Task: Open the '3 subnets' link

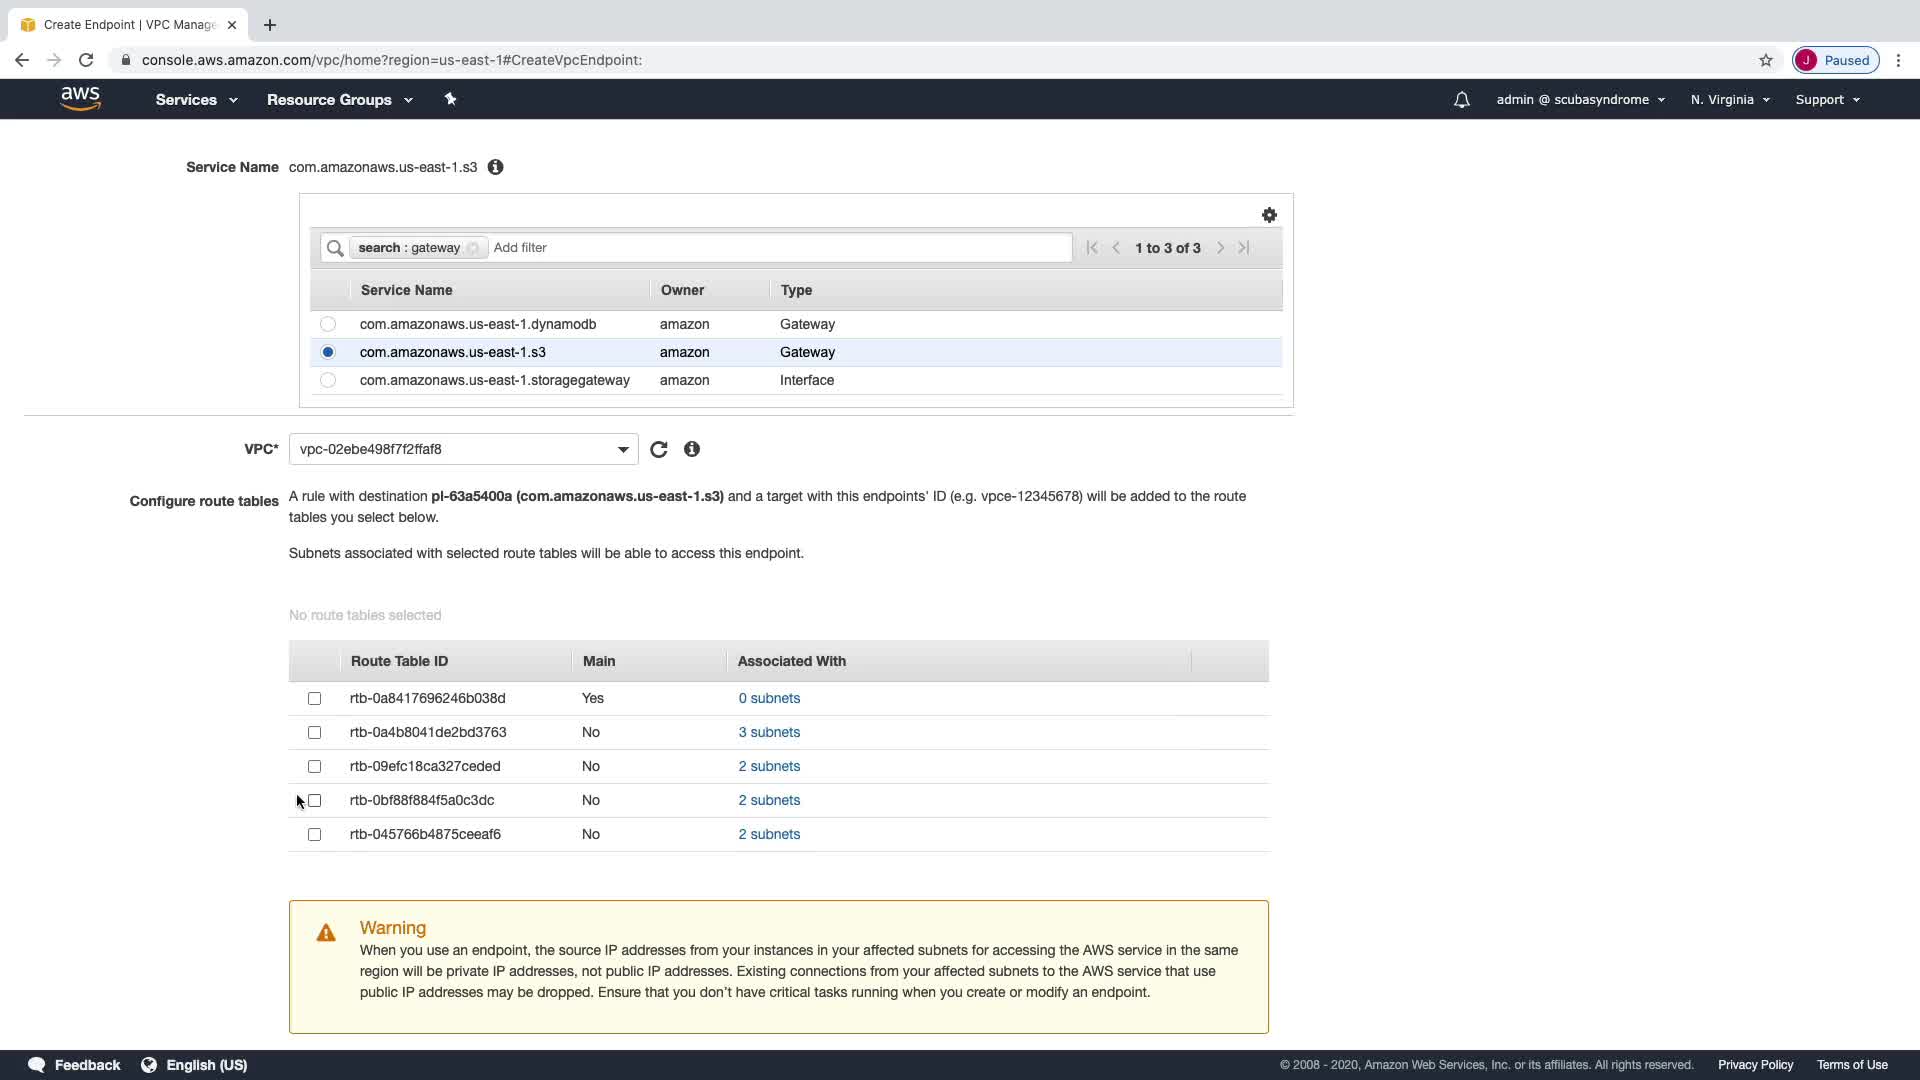Action: (769, 732)
